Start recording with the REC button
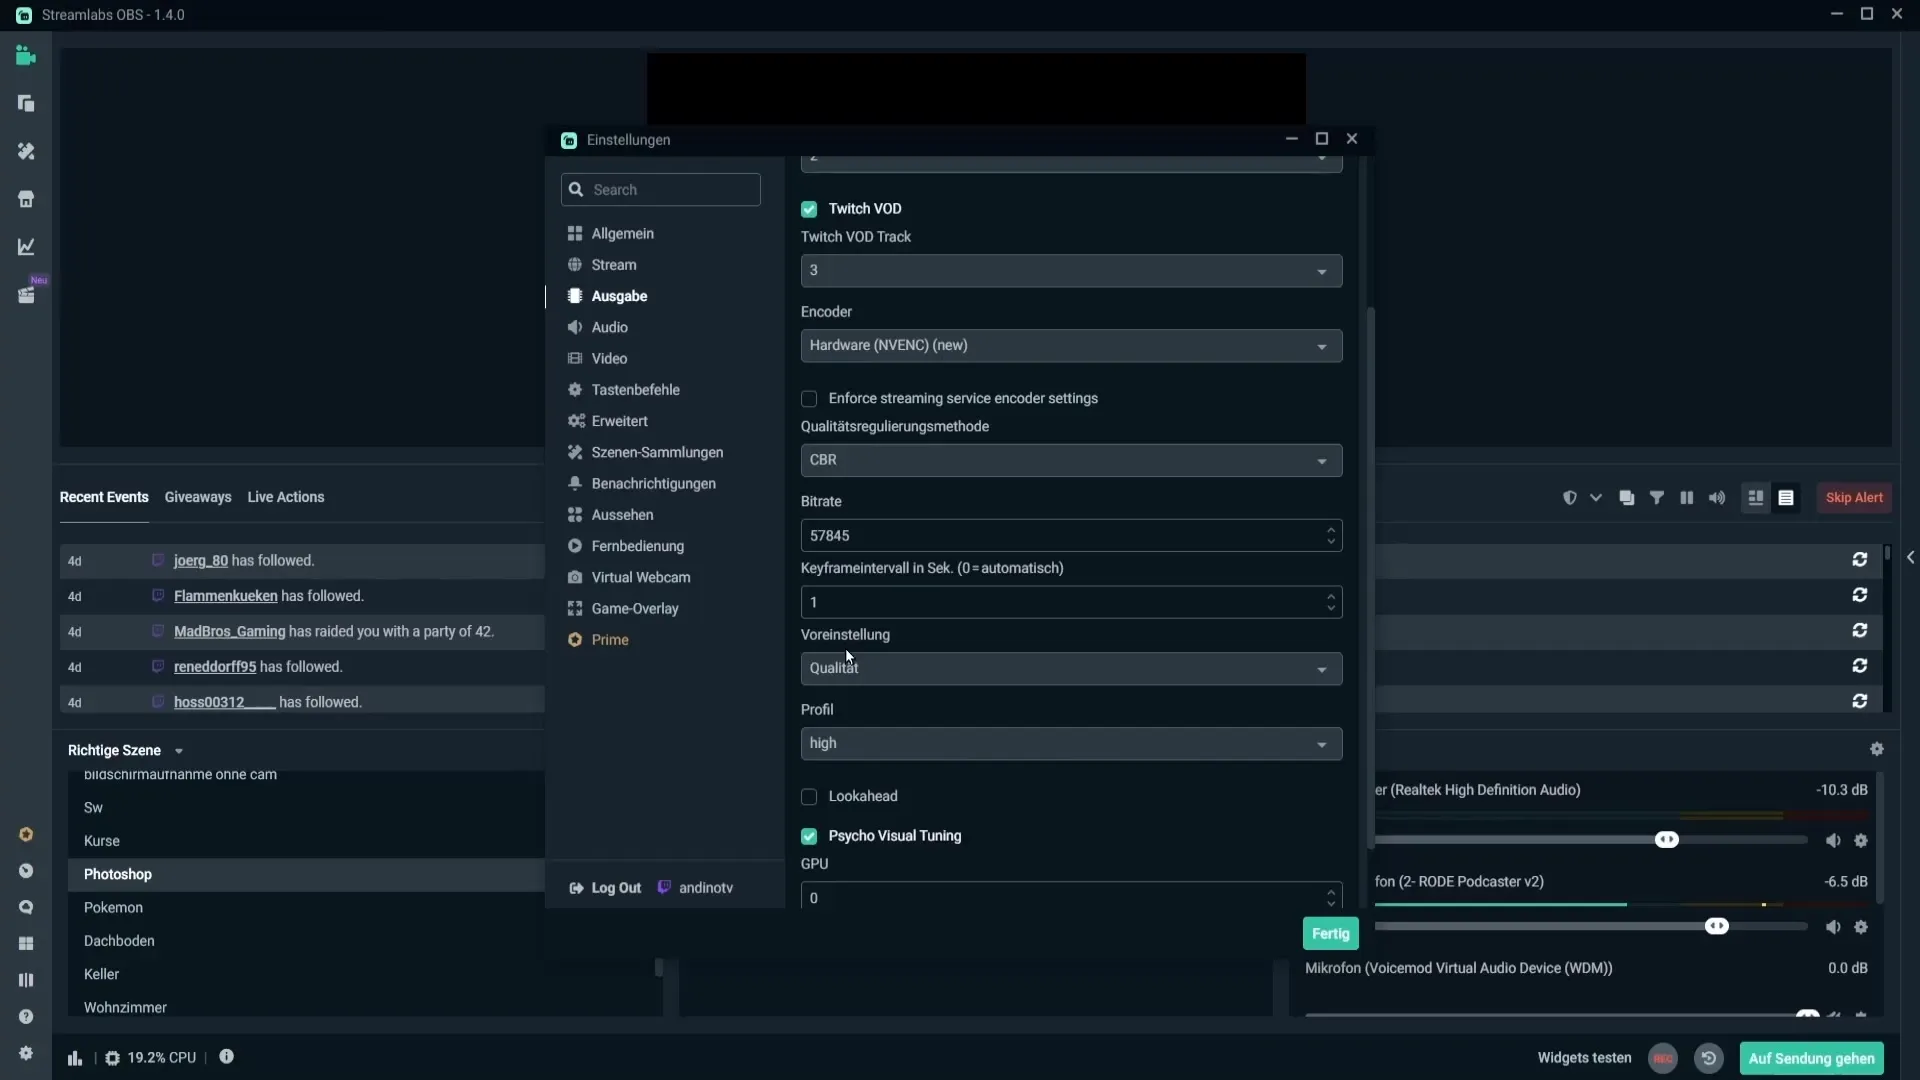Screen dimensions: 1920x1080 click(1663, 1058)
